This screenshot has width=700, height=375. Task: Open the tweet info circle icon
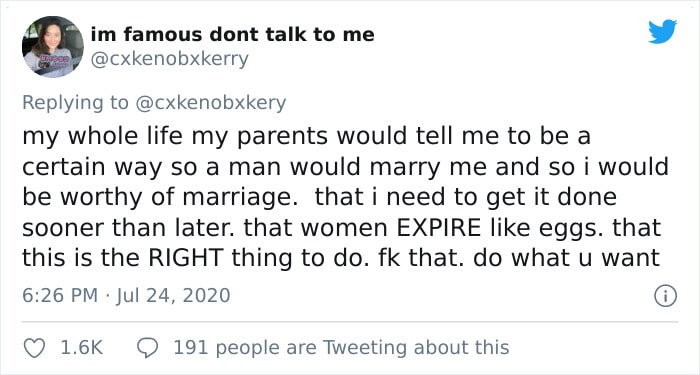(x=666, y=296)
